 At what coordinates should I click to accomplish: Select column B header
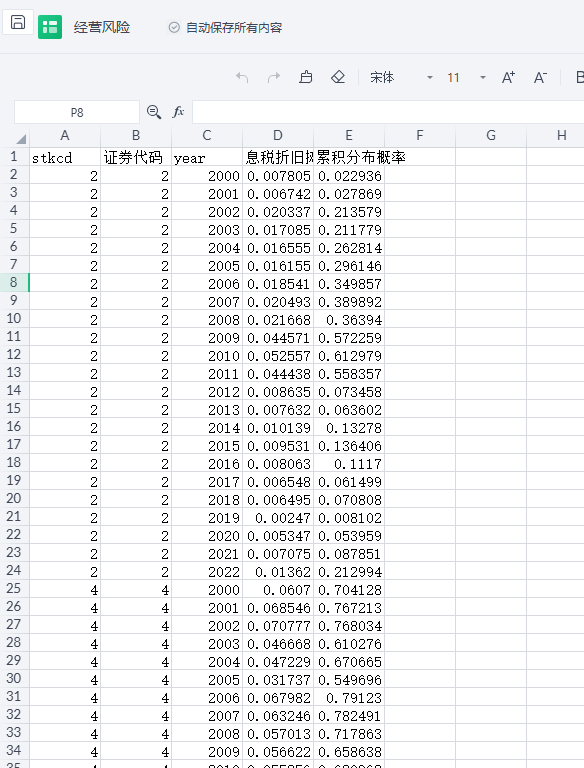[136, 136]
